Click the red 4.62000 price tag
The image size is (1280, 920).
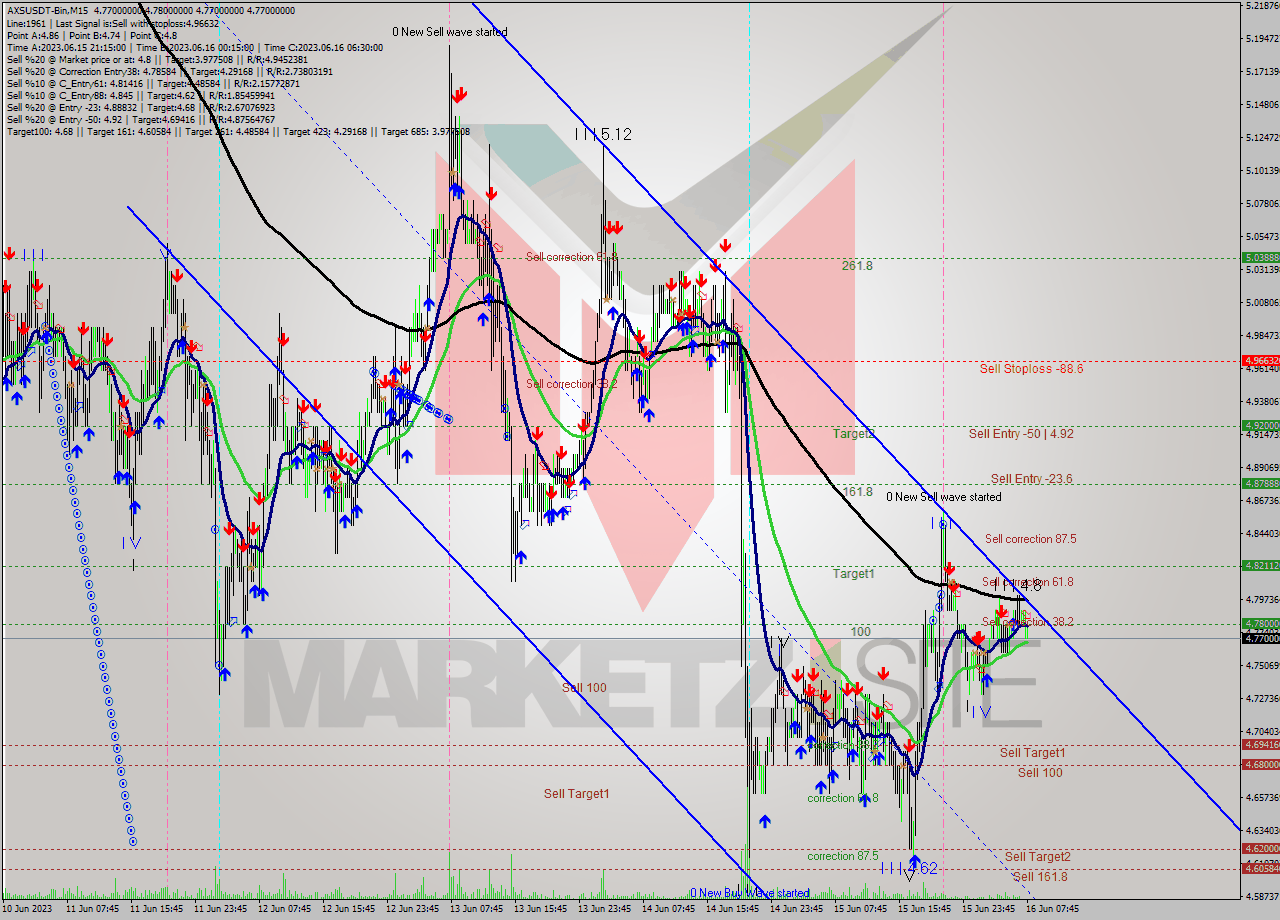coord(1260,848)
